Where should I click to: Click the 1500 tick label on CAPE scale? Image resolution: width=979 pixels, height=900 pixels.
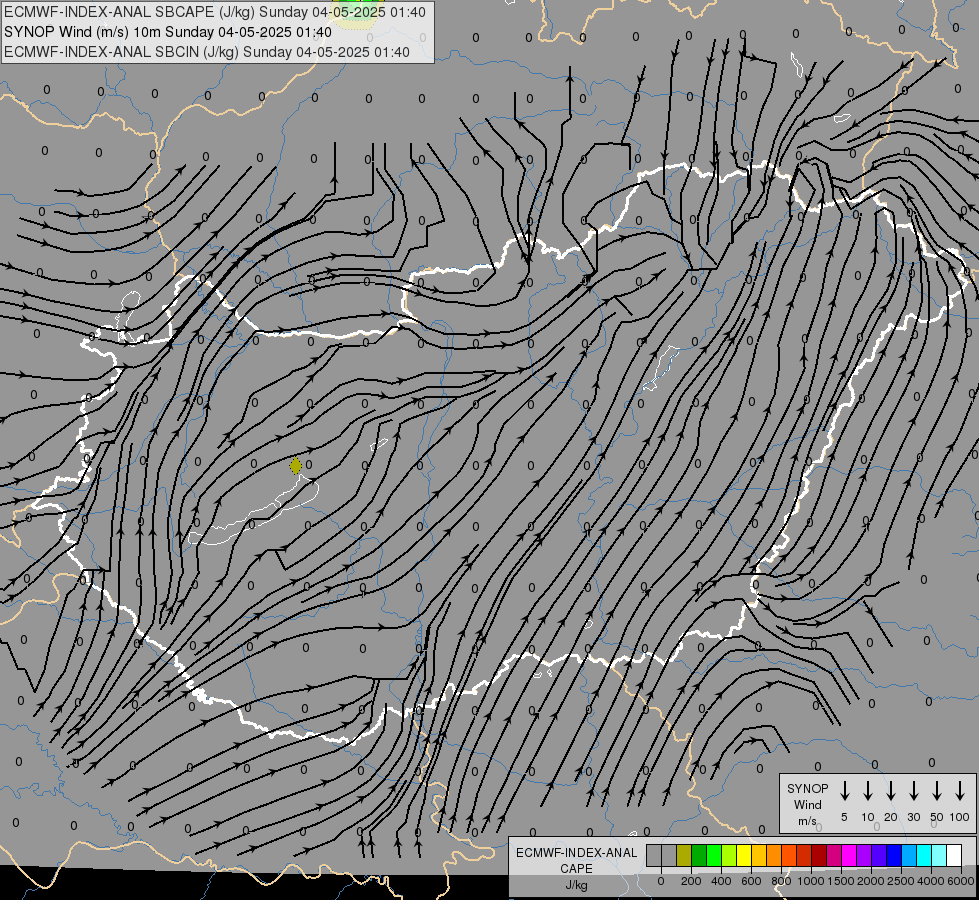point(841,881)
